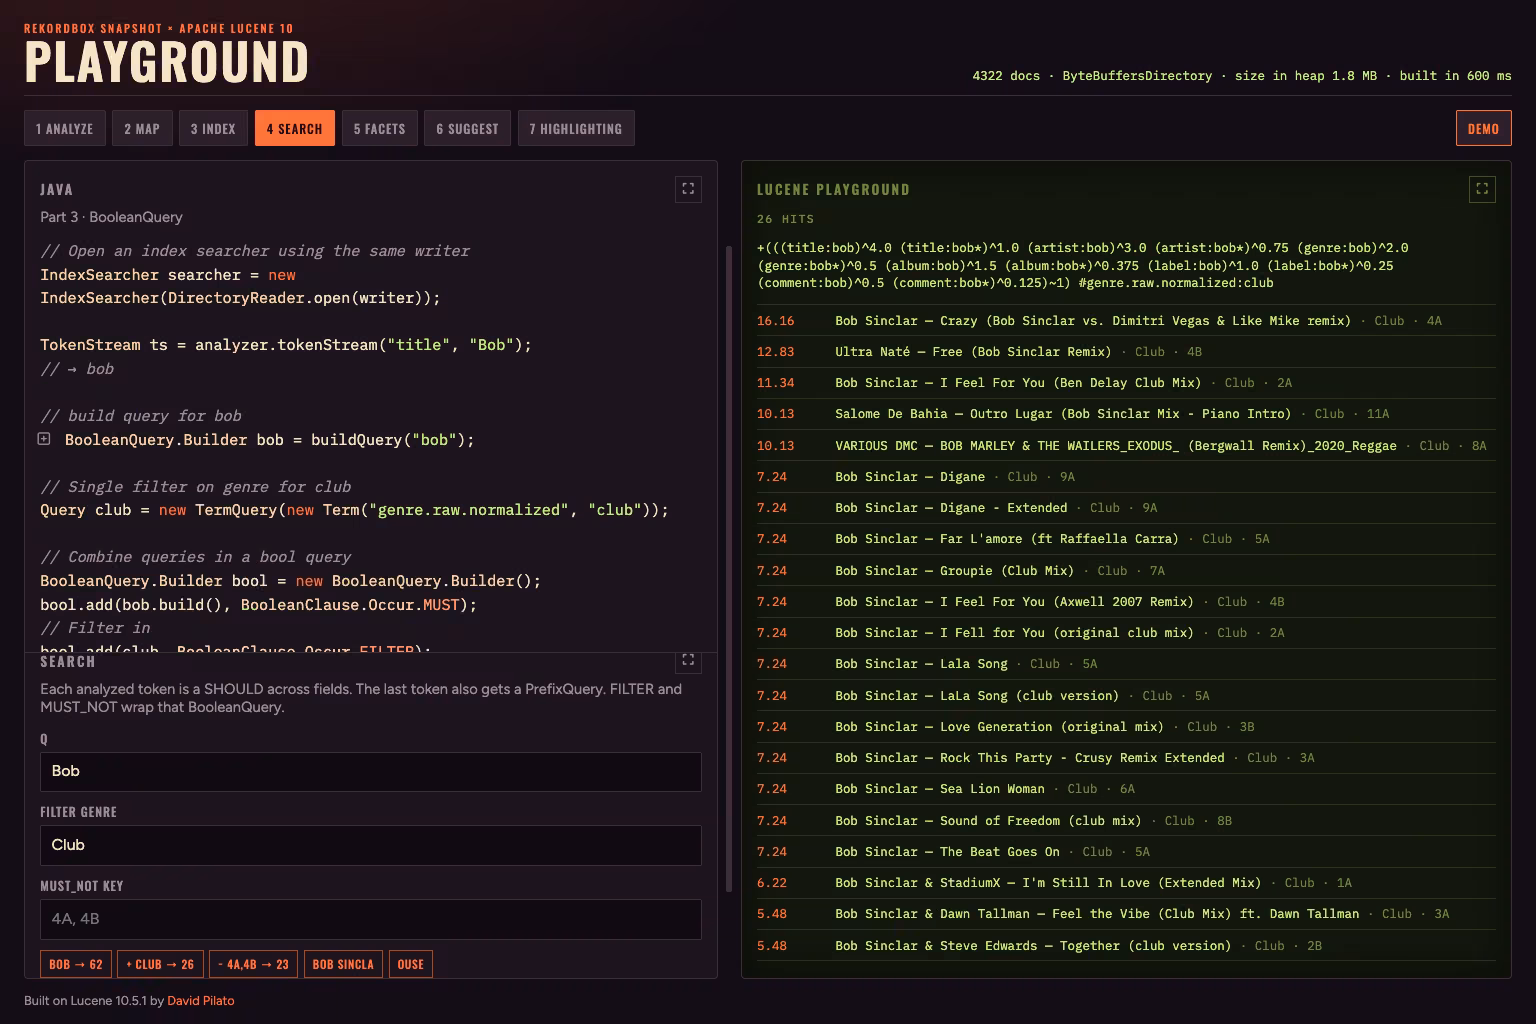Viewport: 1536px width, 1024px height.
Task: Select the Bob Sinclar — Digane - Extended result
Action: coord(1126,508)
